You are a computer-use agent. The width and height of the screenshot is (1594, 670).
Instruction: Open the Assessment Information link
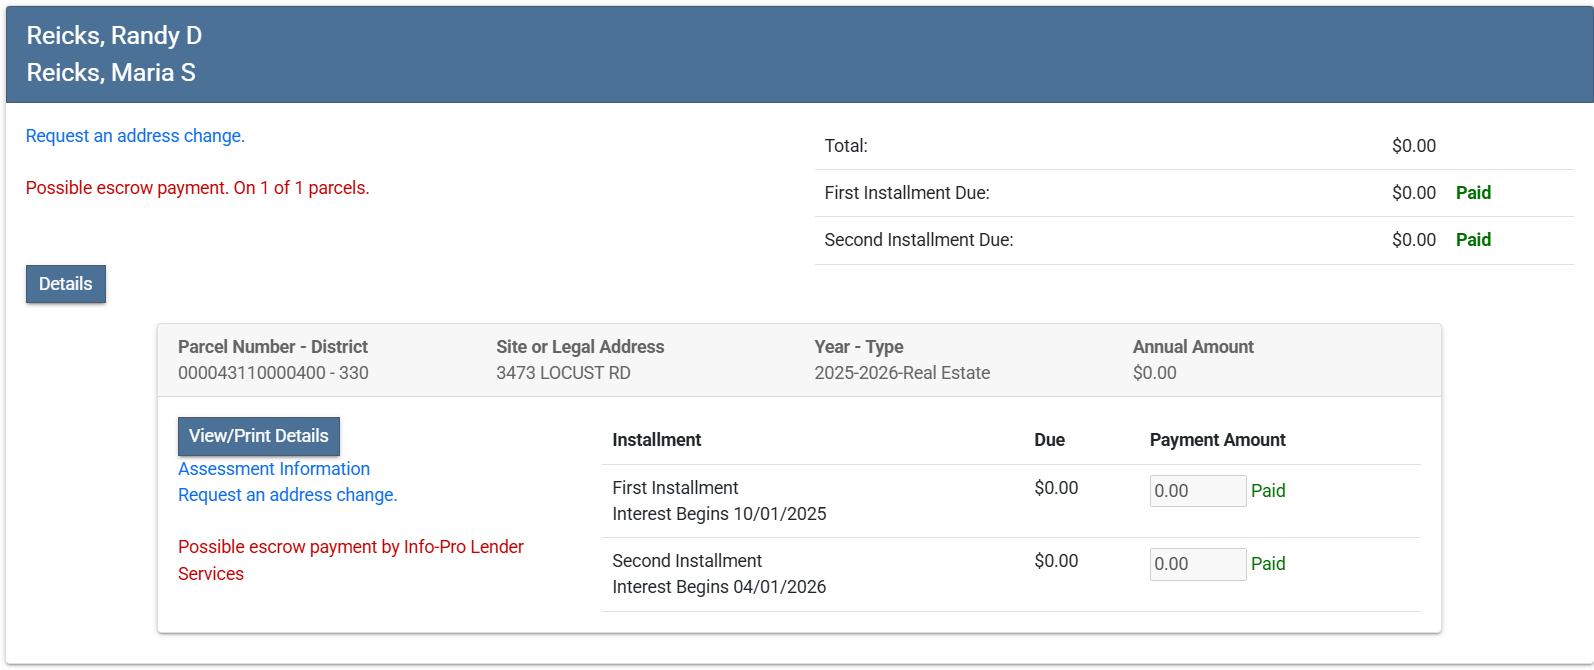pos(274,469)
